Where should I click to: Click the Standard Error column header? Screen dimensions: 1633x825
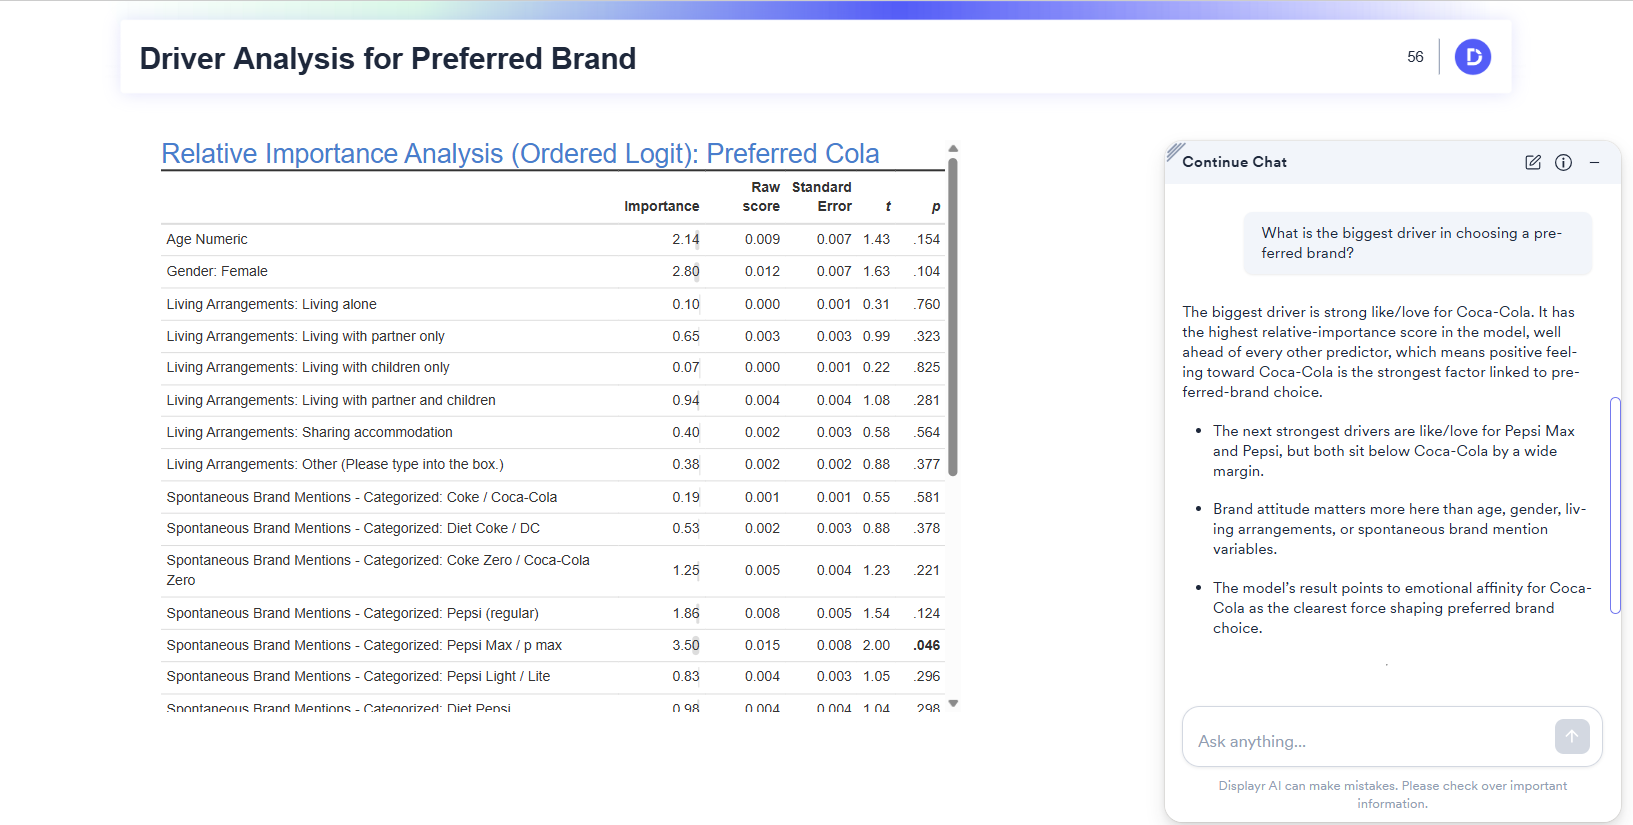point(822,197)
